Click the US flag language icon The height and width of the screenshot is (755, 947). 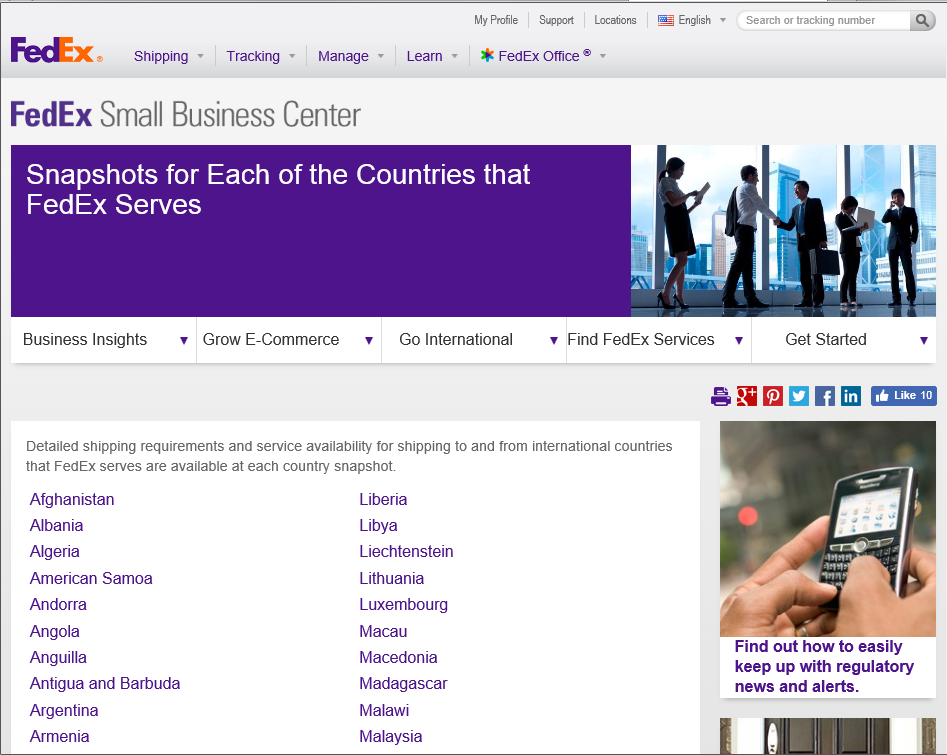666,21
